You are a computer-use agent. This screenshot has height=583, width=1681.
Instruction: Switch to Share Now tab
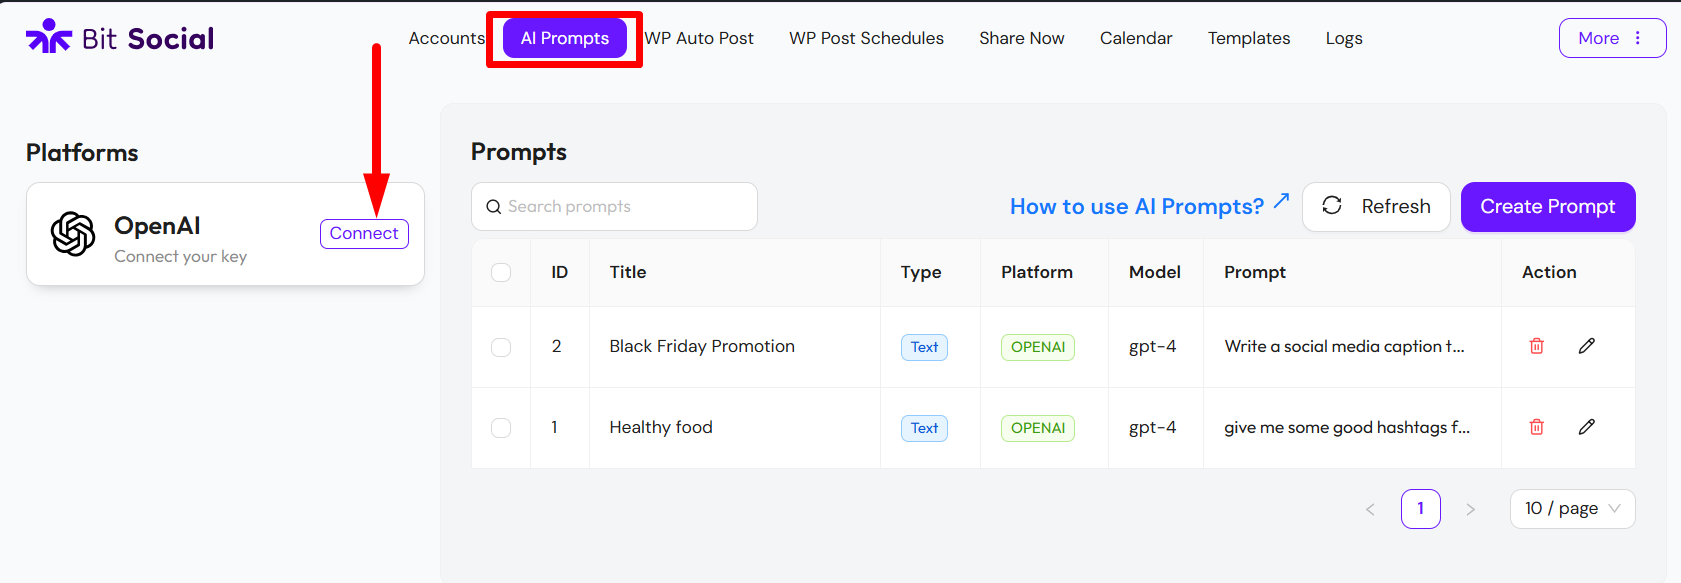click(x=1022, y=38)
